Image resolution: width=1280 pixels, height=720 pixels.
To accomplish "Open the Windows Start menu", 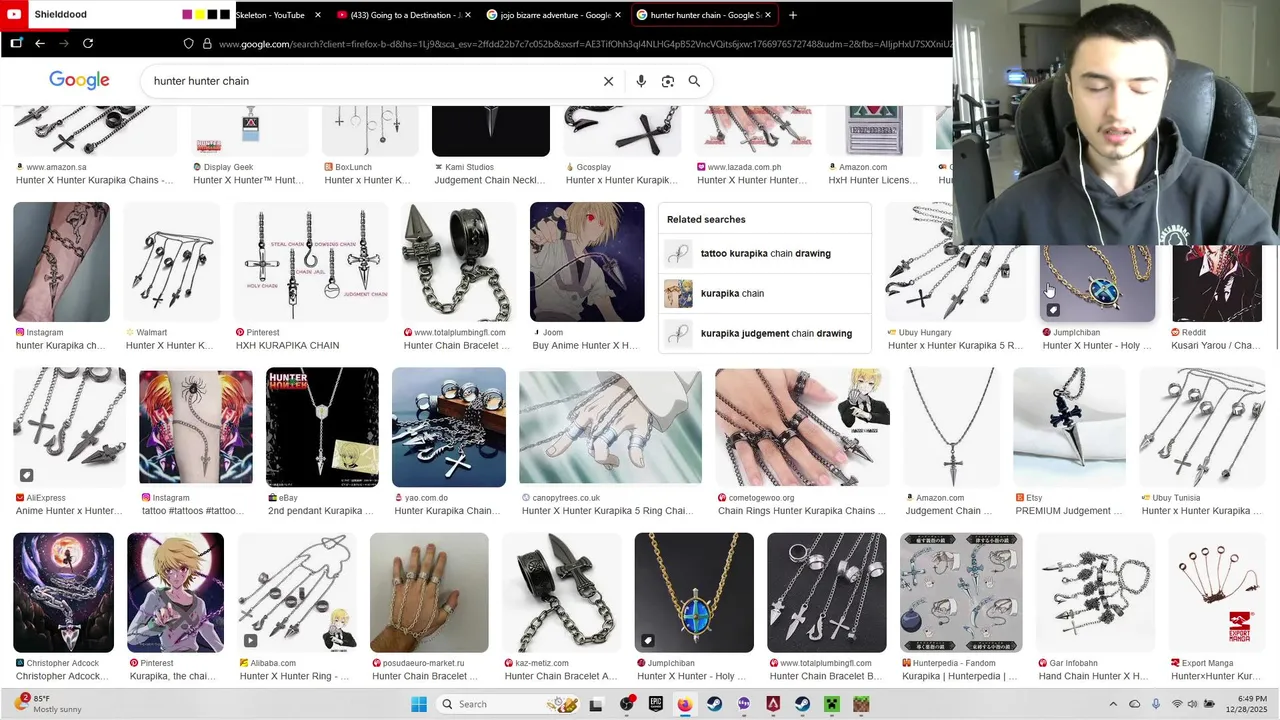I will click(419, 704).
